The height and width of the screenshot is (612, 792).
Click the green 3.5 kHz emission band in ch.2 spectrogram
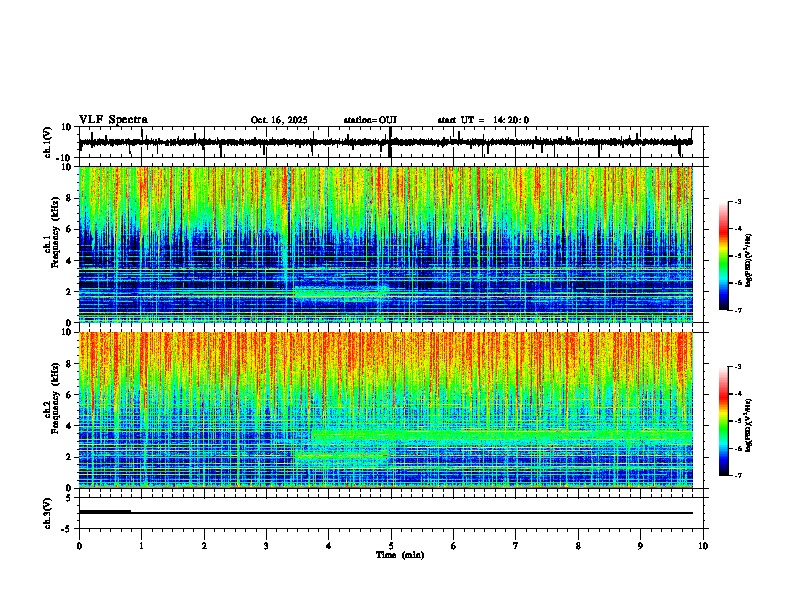[x=502, y=435]
